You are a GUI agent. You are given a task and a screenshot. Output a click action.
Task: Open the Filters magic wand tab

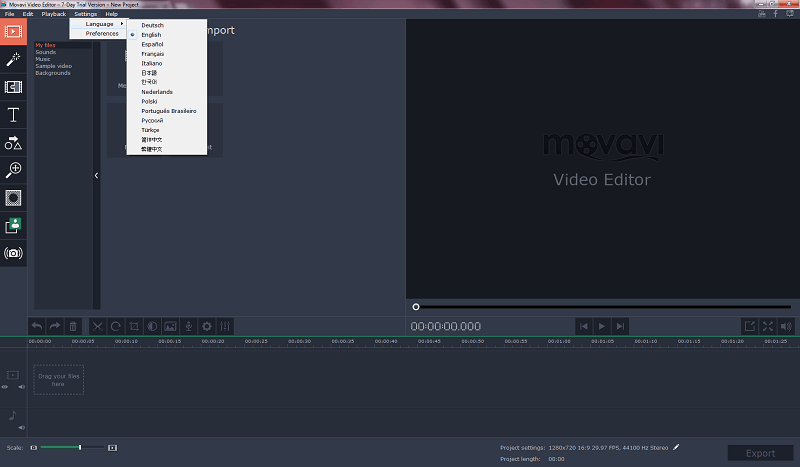[x=13, y=59]
